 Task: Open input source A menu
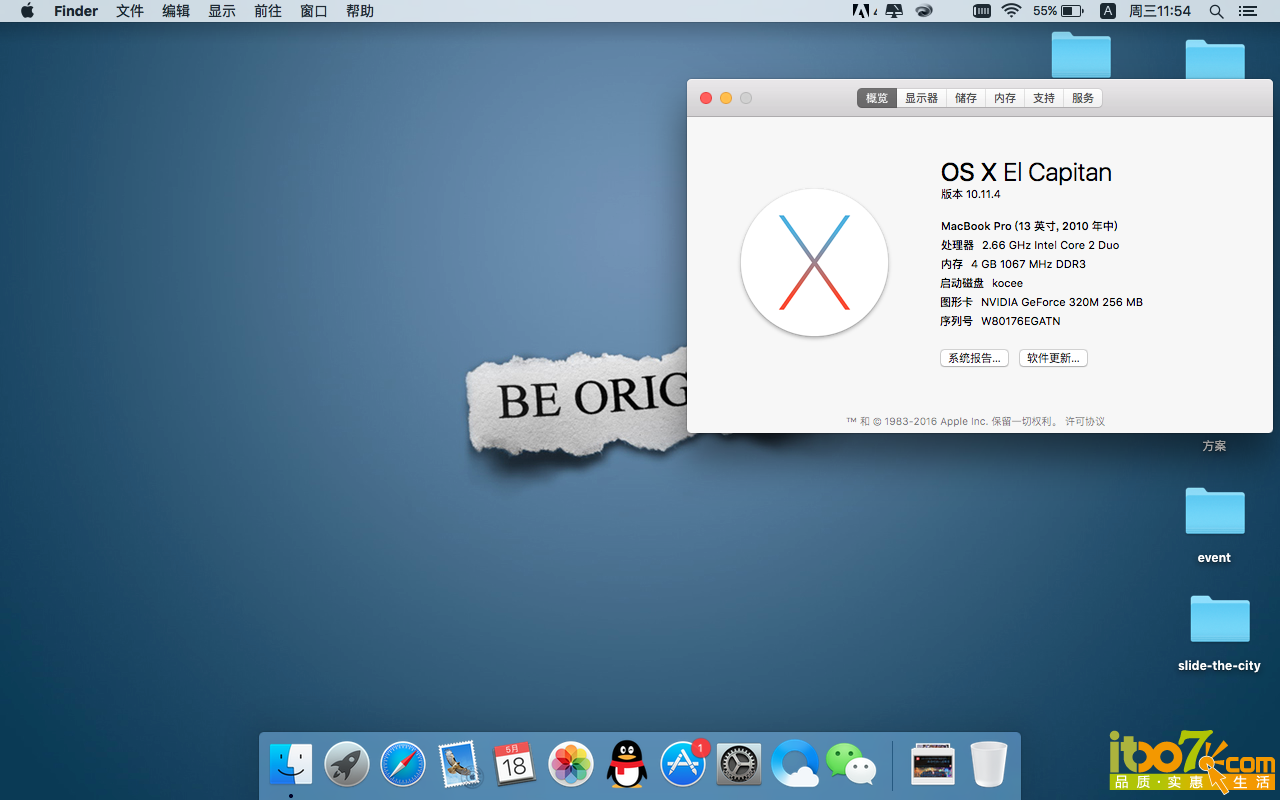click(1108, 11)
